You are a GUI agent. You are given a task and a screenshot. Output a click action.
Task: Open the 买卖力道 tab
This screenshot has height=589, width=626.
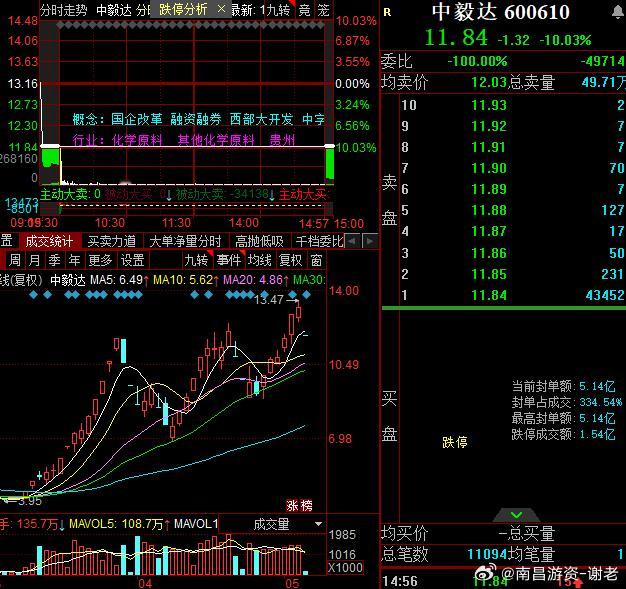coord(112,241)
